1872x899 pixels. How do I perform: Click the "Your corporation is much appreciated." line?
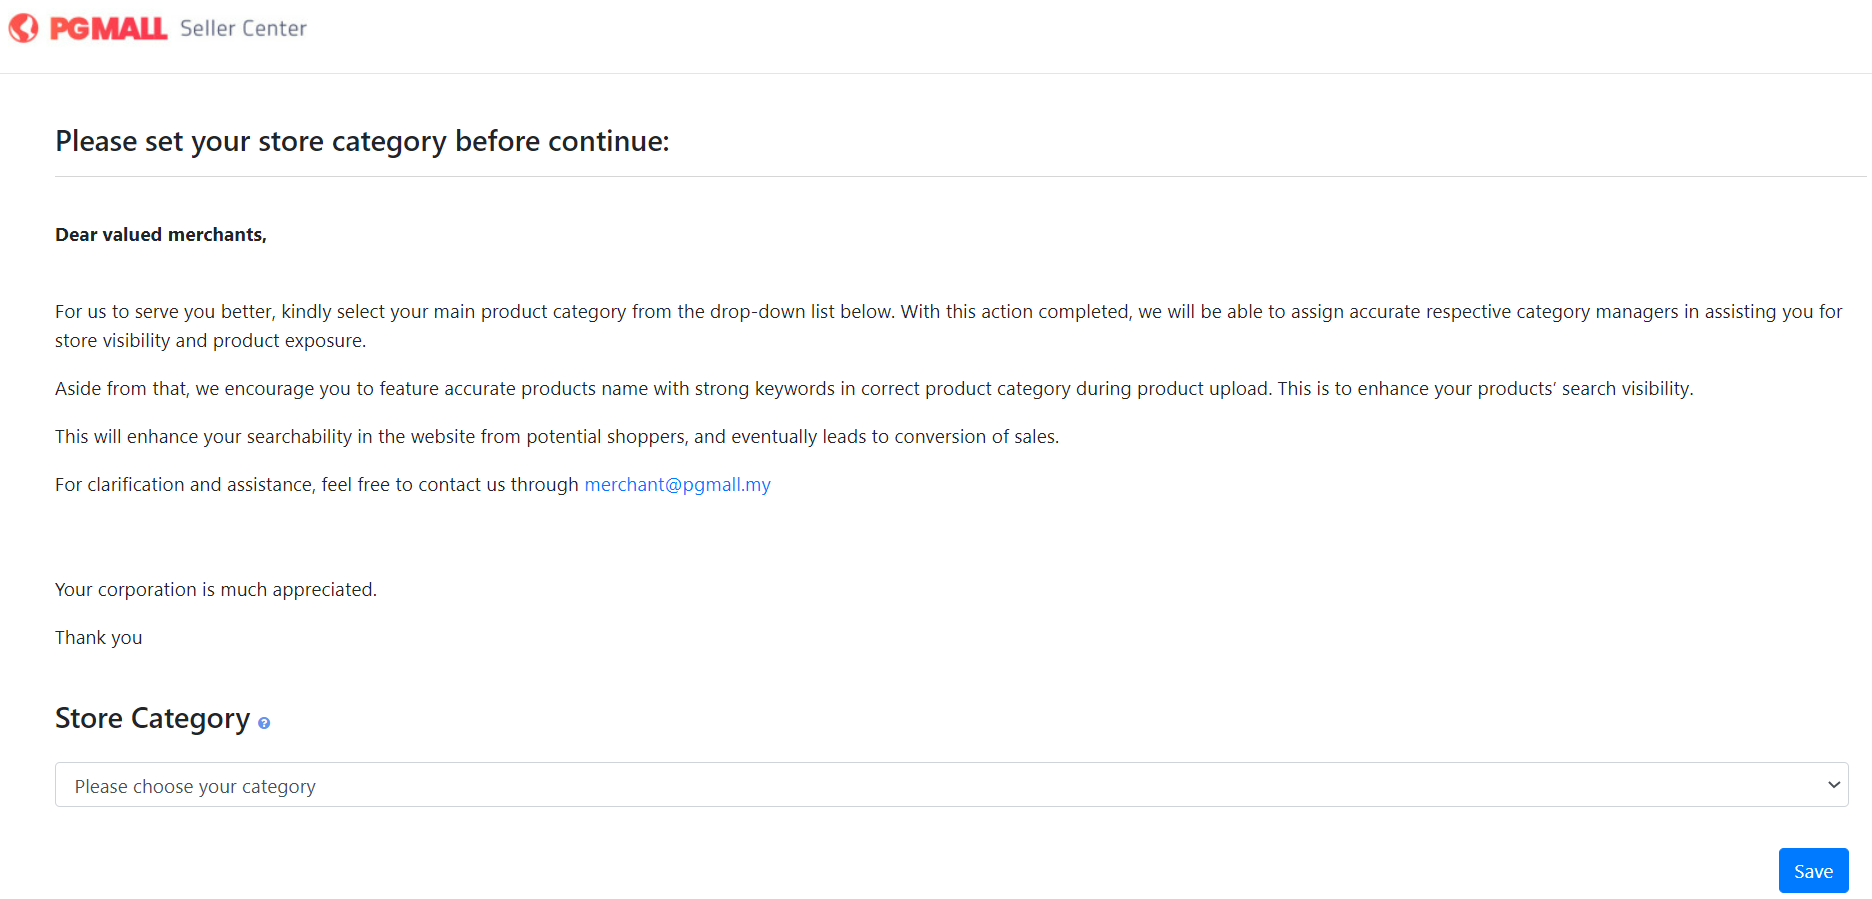(216, 590)
